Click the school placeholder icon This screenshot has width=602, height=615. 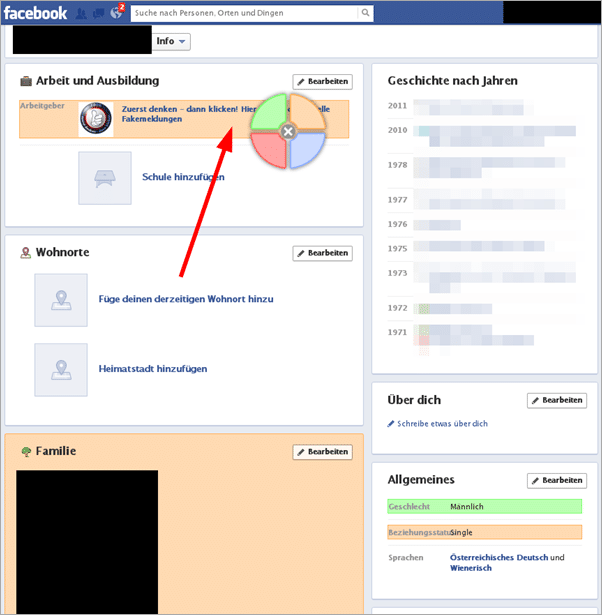(x=105, y=178)
